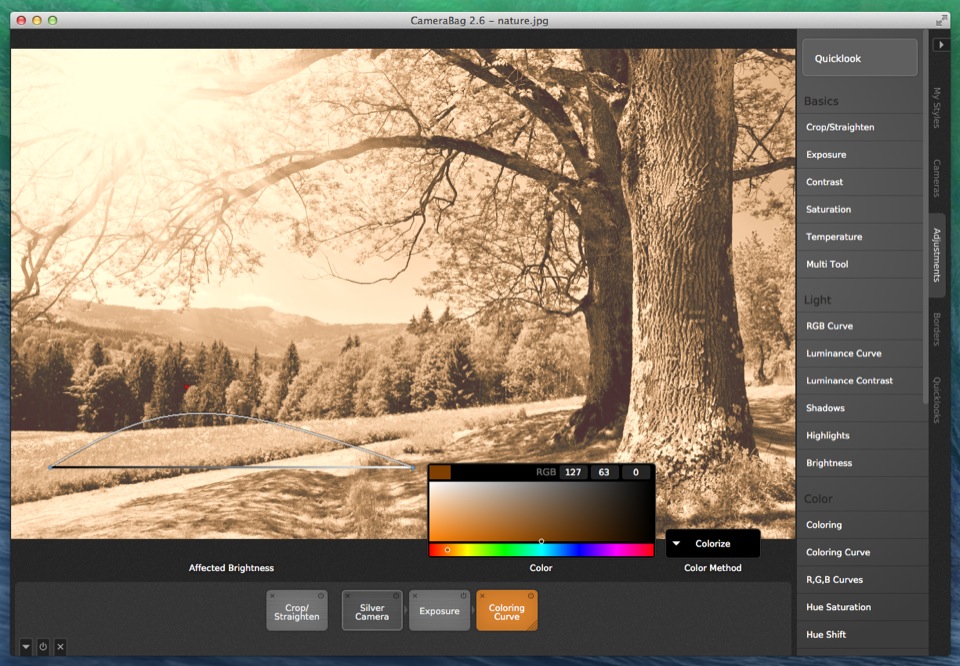Add the Crop/Straighten adjustment from the sidebar
The width and height of the screenshot is (960, 666).
pos(860,127)
